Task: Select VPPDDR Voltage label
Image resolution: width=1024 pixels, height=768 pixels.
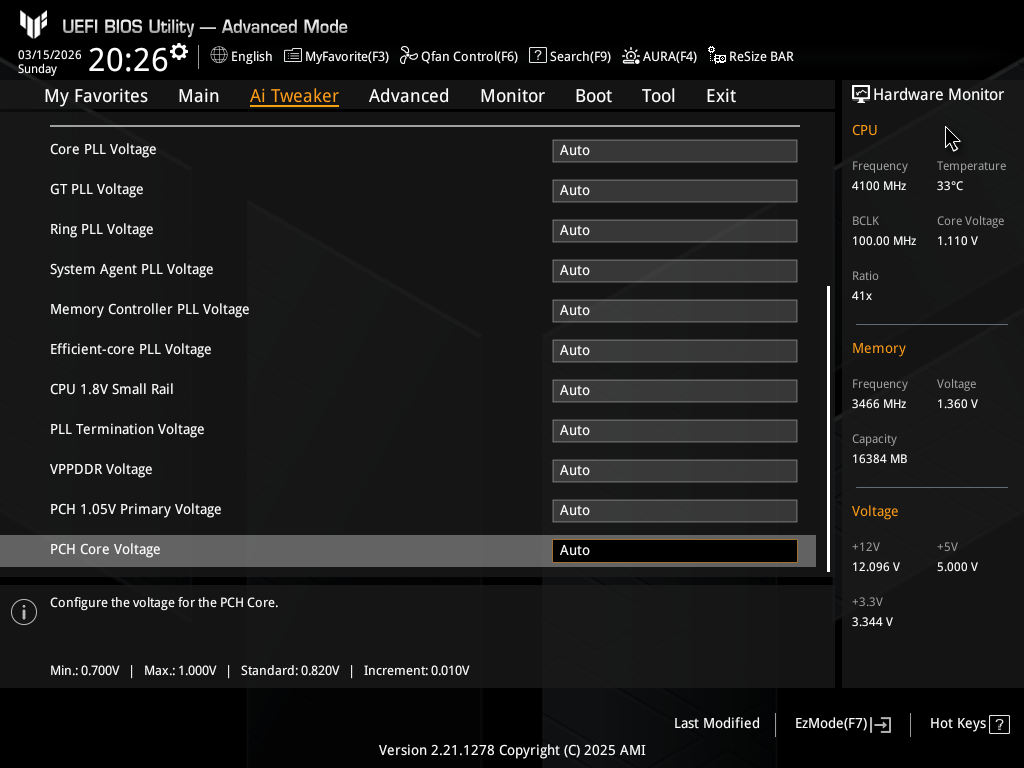Action: point(101,470)
